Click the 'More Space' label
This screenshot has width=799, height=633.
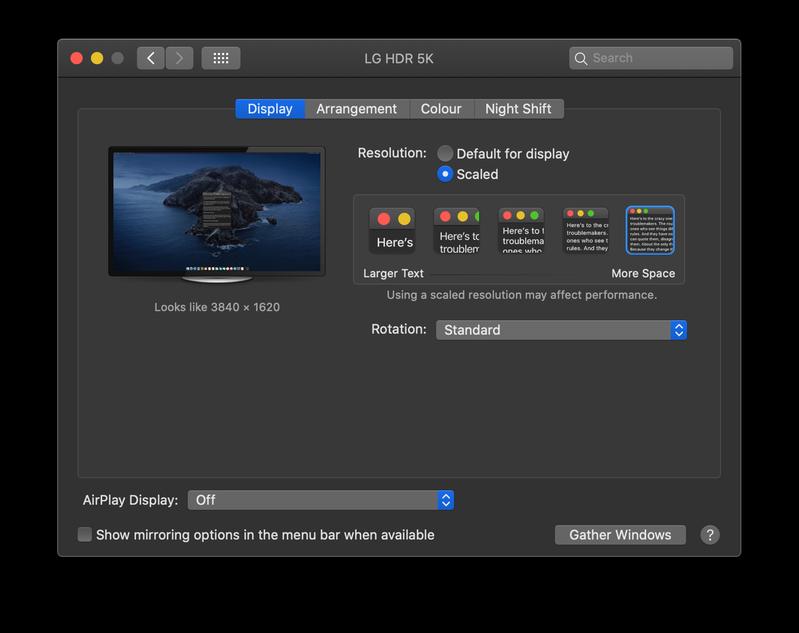click(x=643, y=273)
